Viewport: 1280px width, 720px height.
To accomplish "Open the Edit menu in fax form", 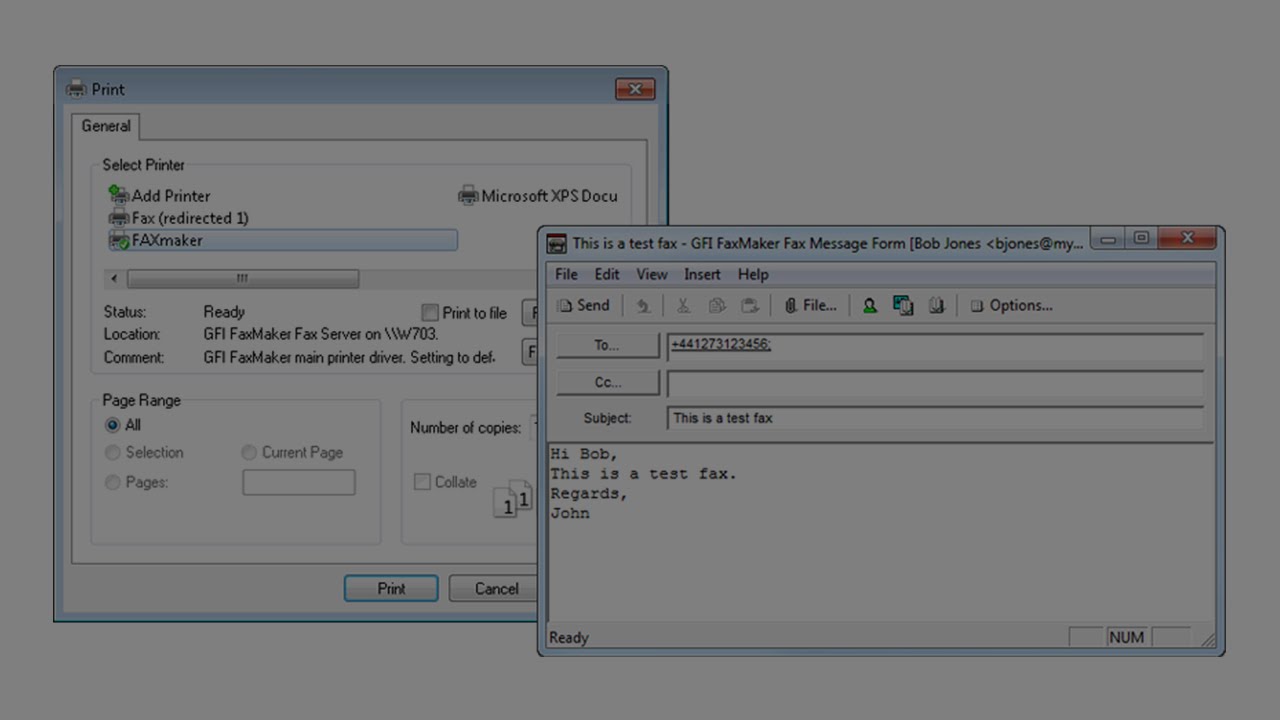I will tap(607, 274).
